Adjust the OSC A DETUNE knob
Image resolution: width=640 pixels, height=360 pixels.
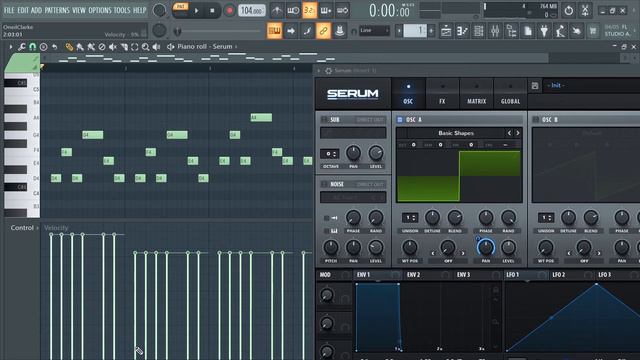click(432, 218)
